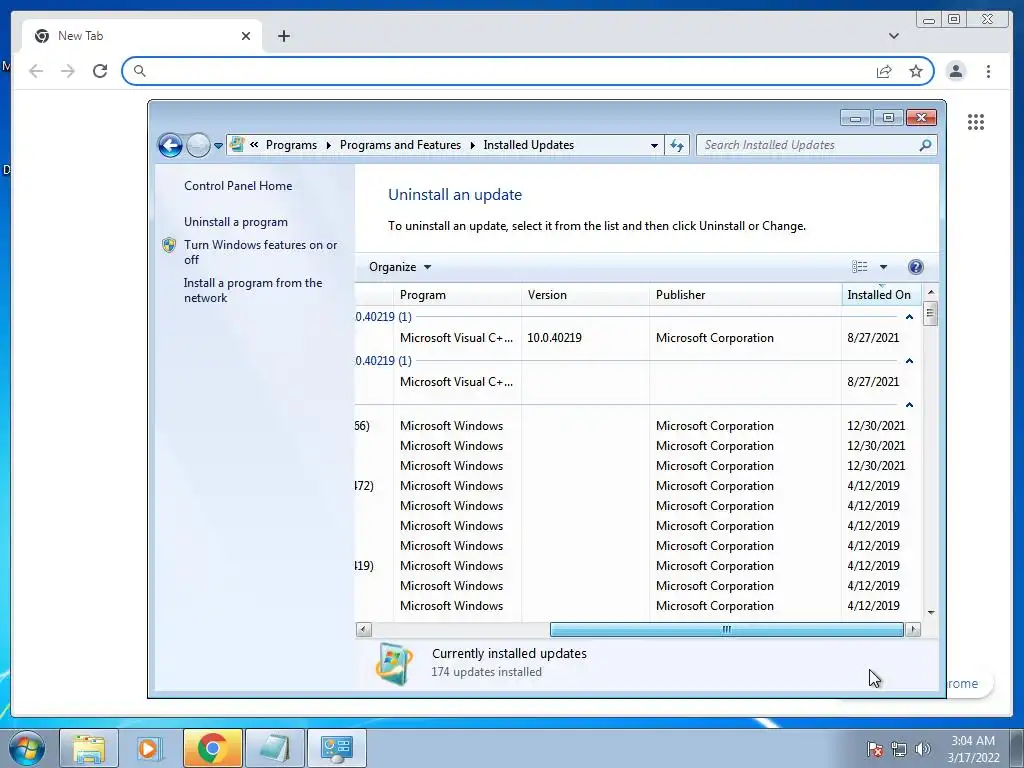Click the change view icon

click(859, 266)
